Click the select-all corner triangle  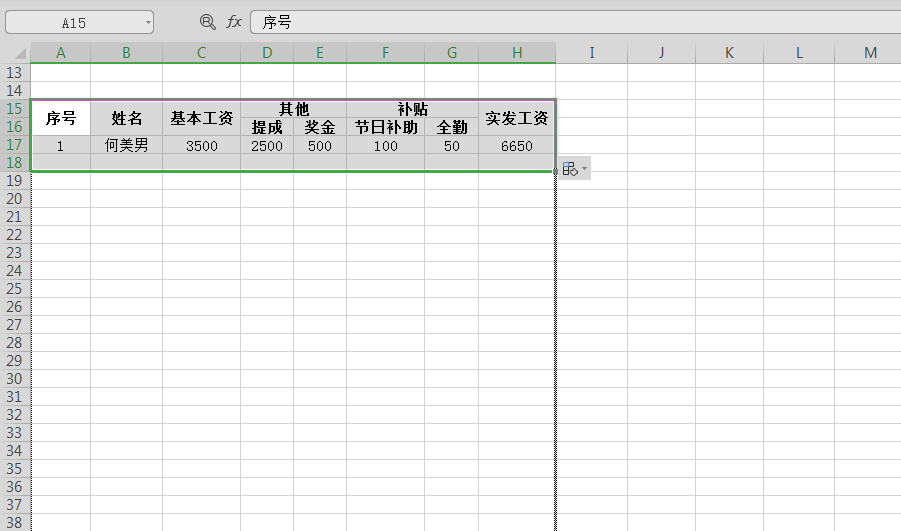[x=20, y=53]
